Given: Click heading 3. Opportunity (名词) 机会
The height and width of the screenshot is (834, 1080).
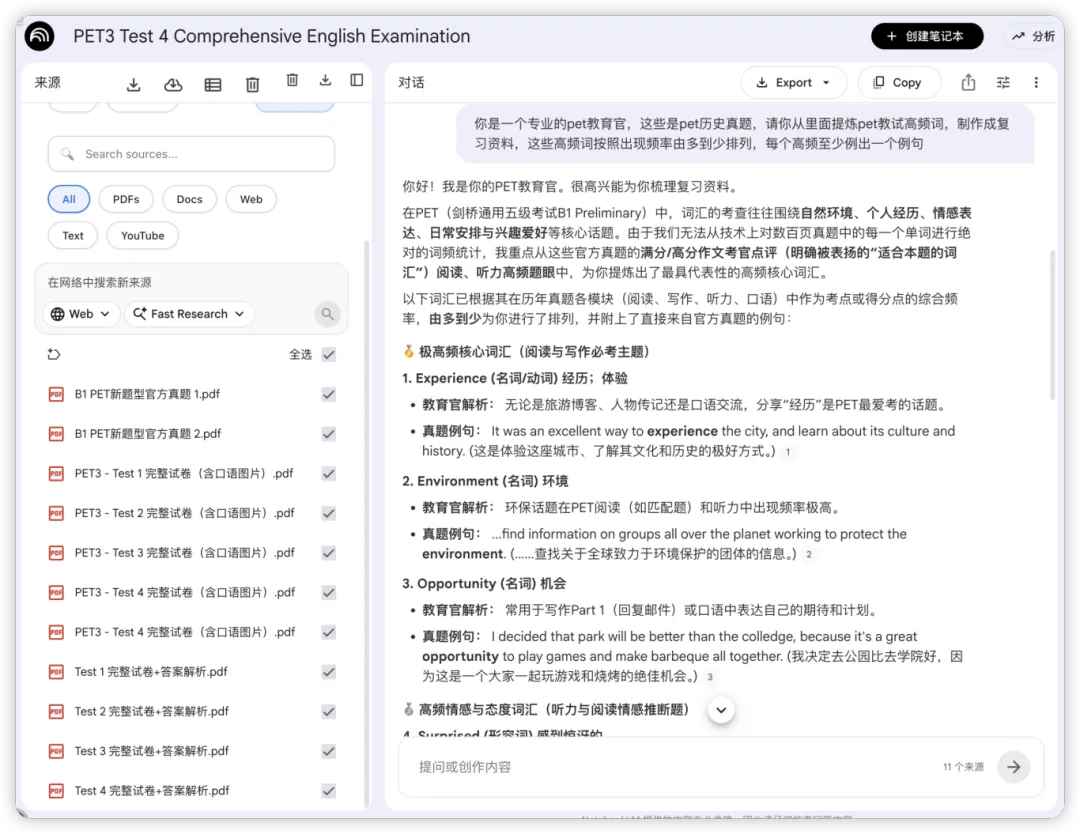Looking at the screenshot, I should click(484, 584).
